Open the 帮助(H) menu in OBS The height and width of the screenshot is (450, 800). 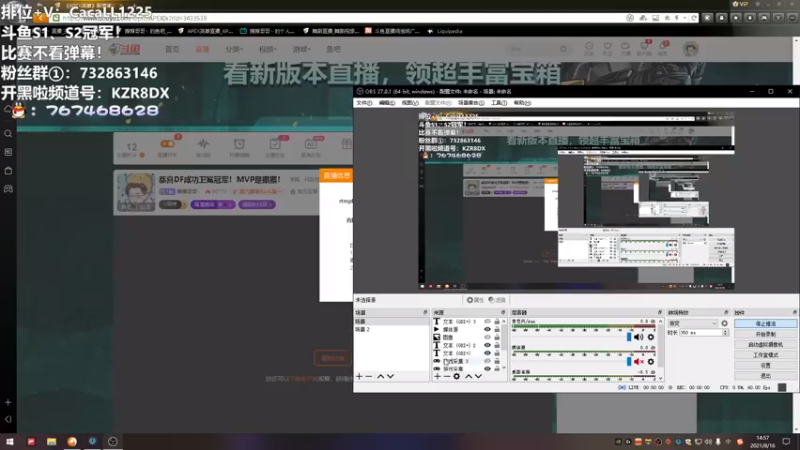point(522,103)
